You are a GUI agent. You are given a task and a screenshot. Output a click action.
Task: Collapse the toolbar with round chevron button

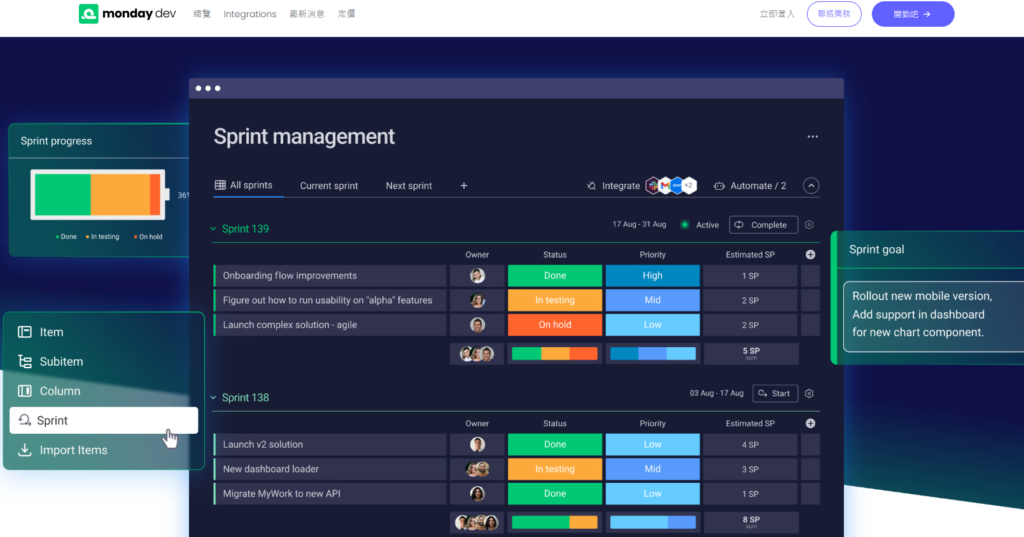(x=811, y=186)
